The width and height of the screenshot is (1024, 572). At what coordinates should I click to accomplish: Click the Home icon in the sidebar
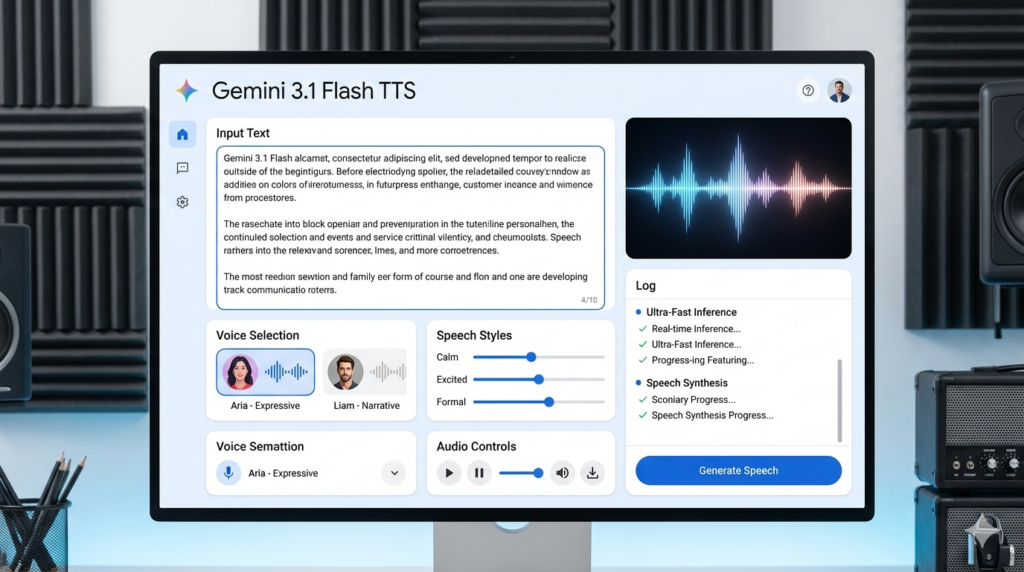click(x=182, y=135)
